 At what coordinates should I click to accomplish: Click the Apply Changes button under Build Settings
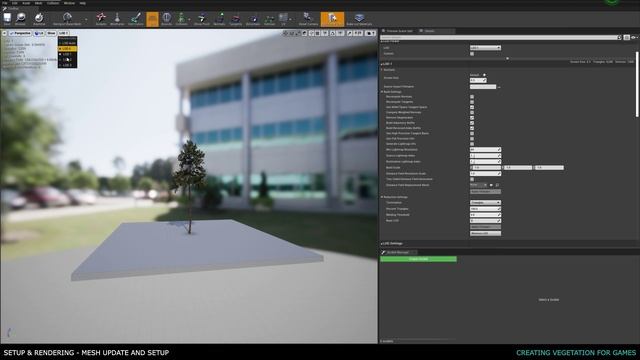[x=485, y=191]
